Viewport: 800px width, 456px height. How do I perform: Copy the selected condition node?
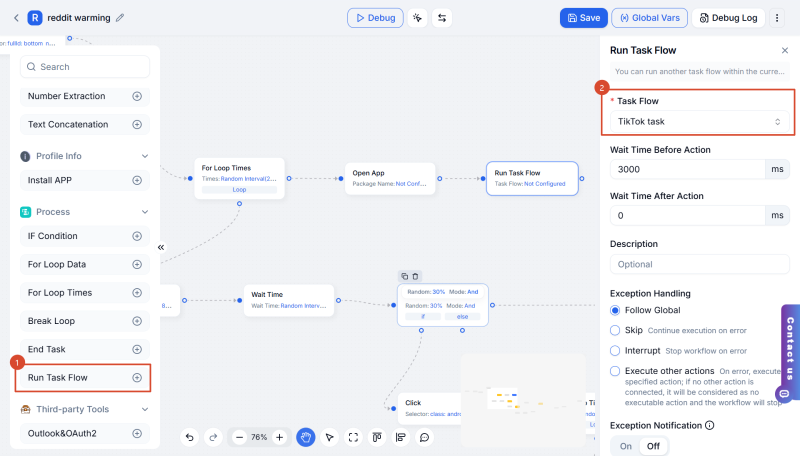tap(405, 276)
